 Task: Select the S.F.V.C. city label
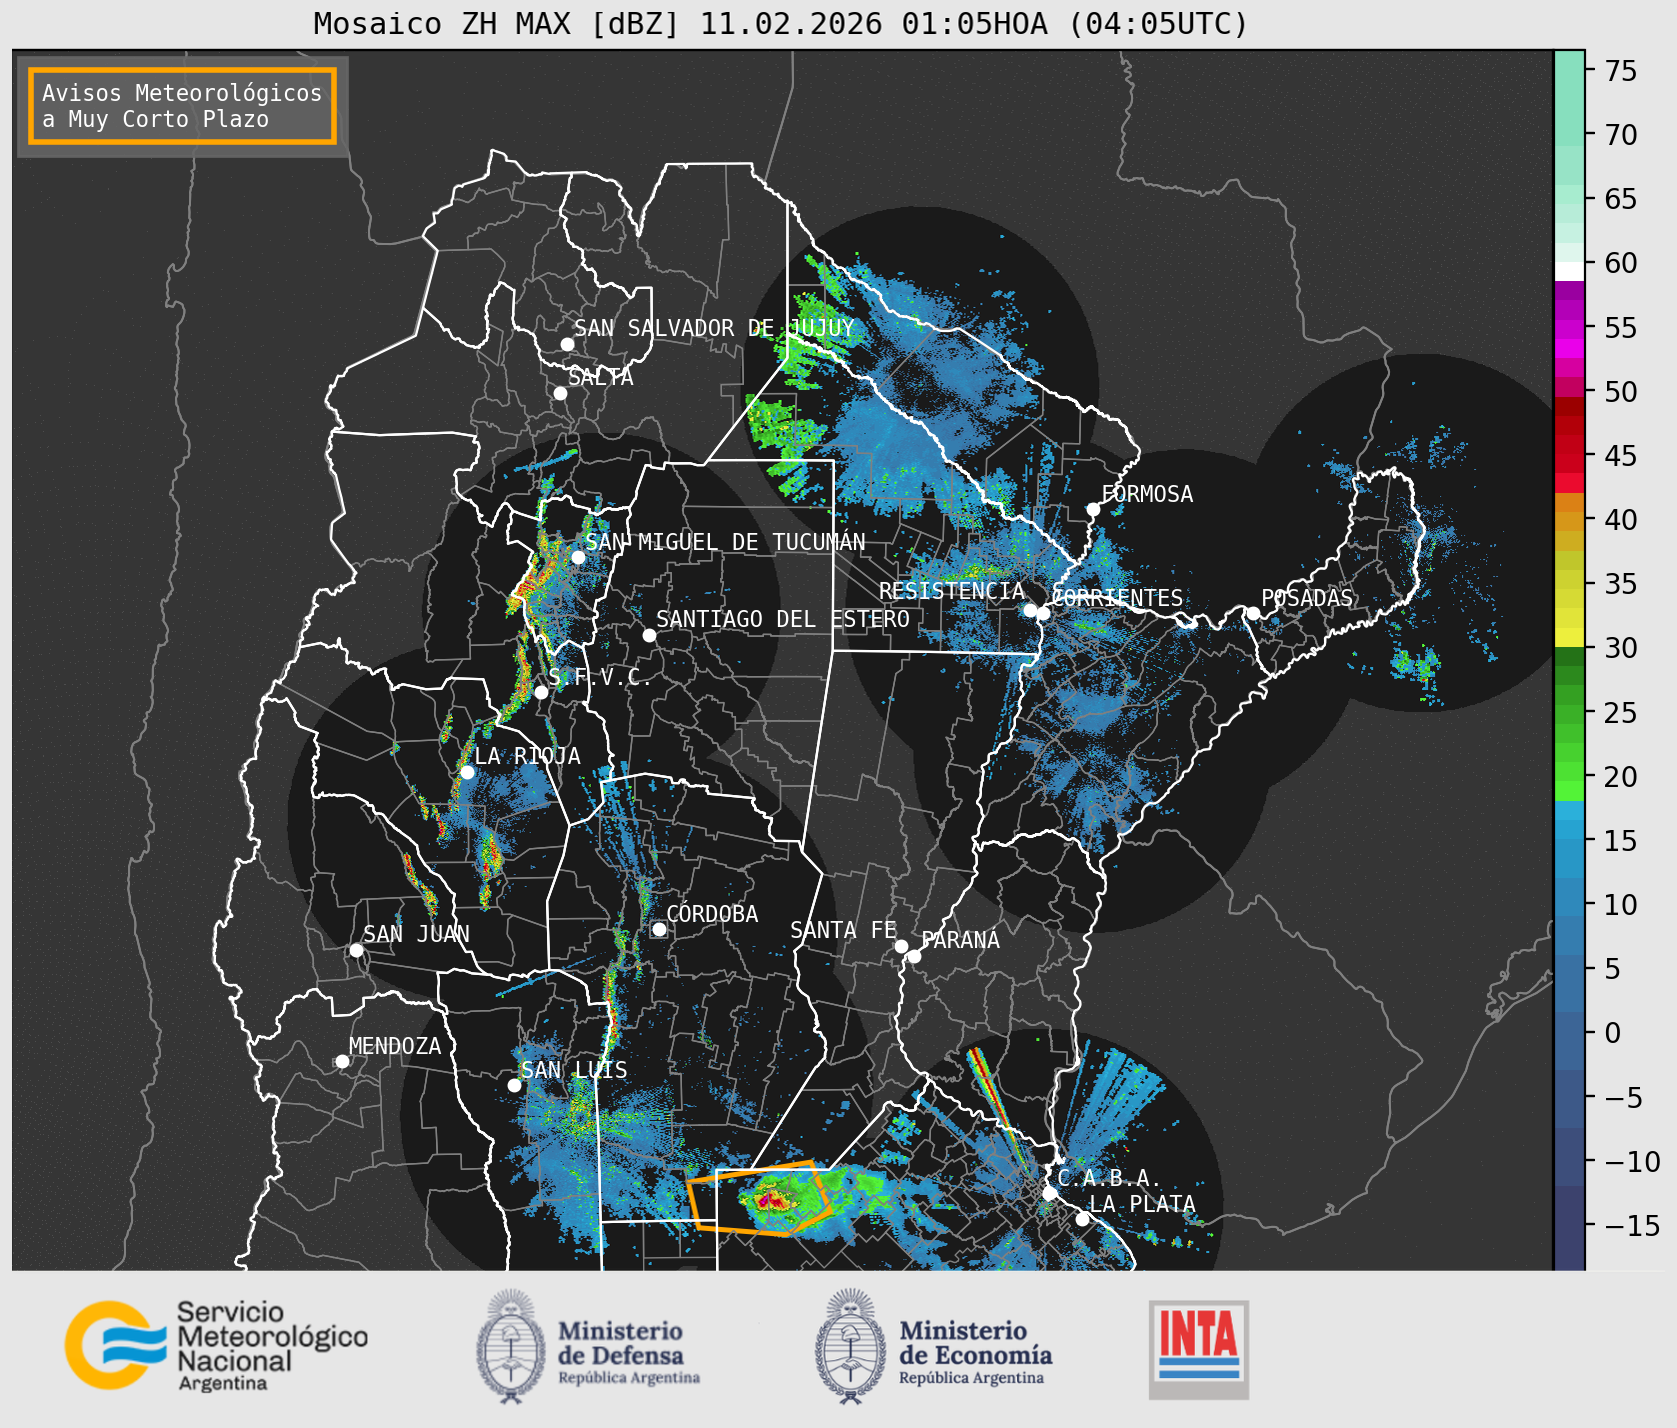point(600,678)
